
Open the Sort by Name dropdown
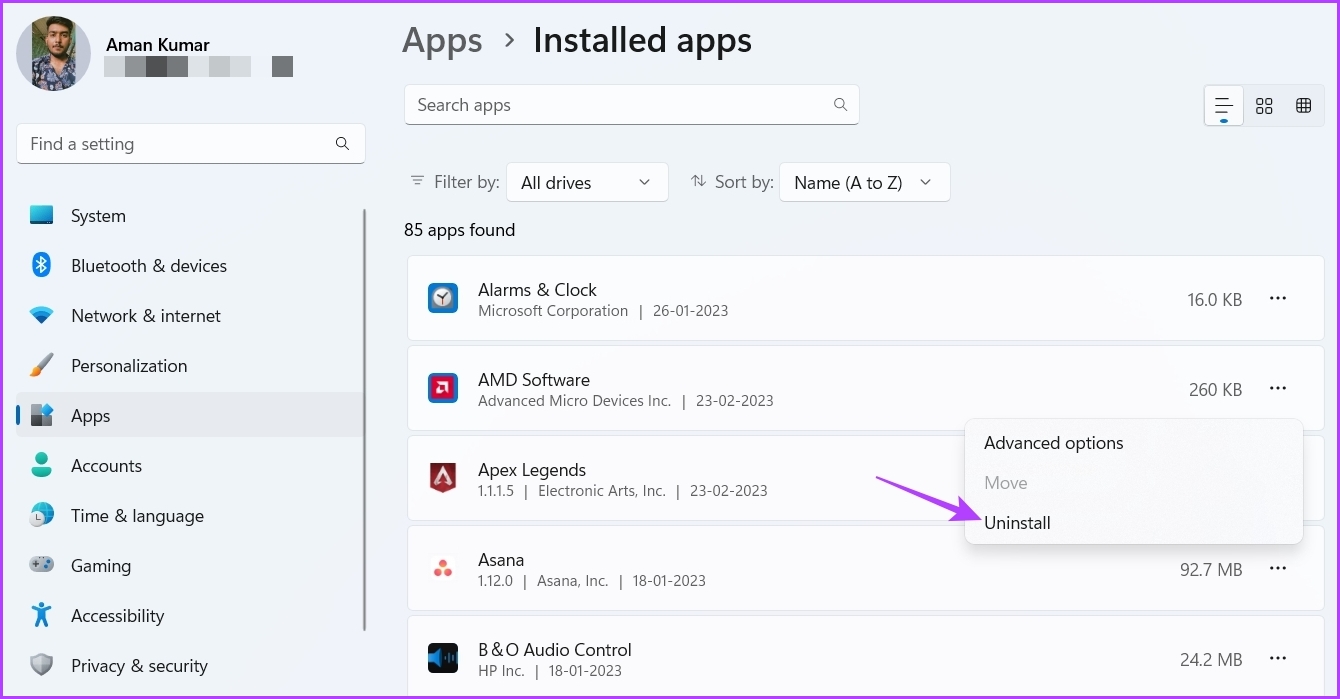[864, 182]
